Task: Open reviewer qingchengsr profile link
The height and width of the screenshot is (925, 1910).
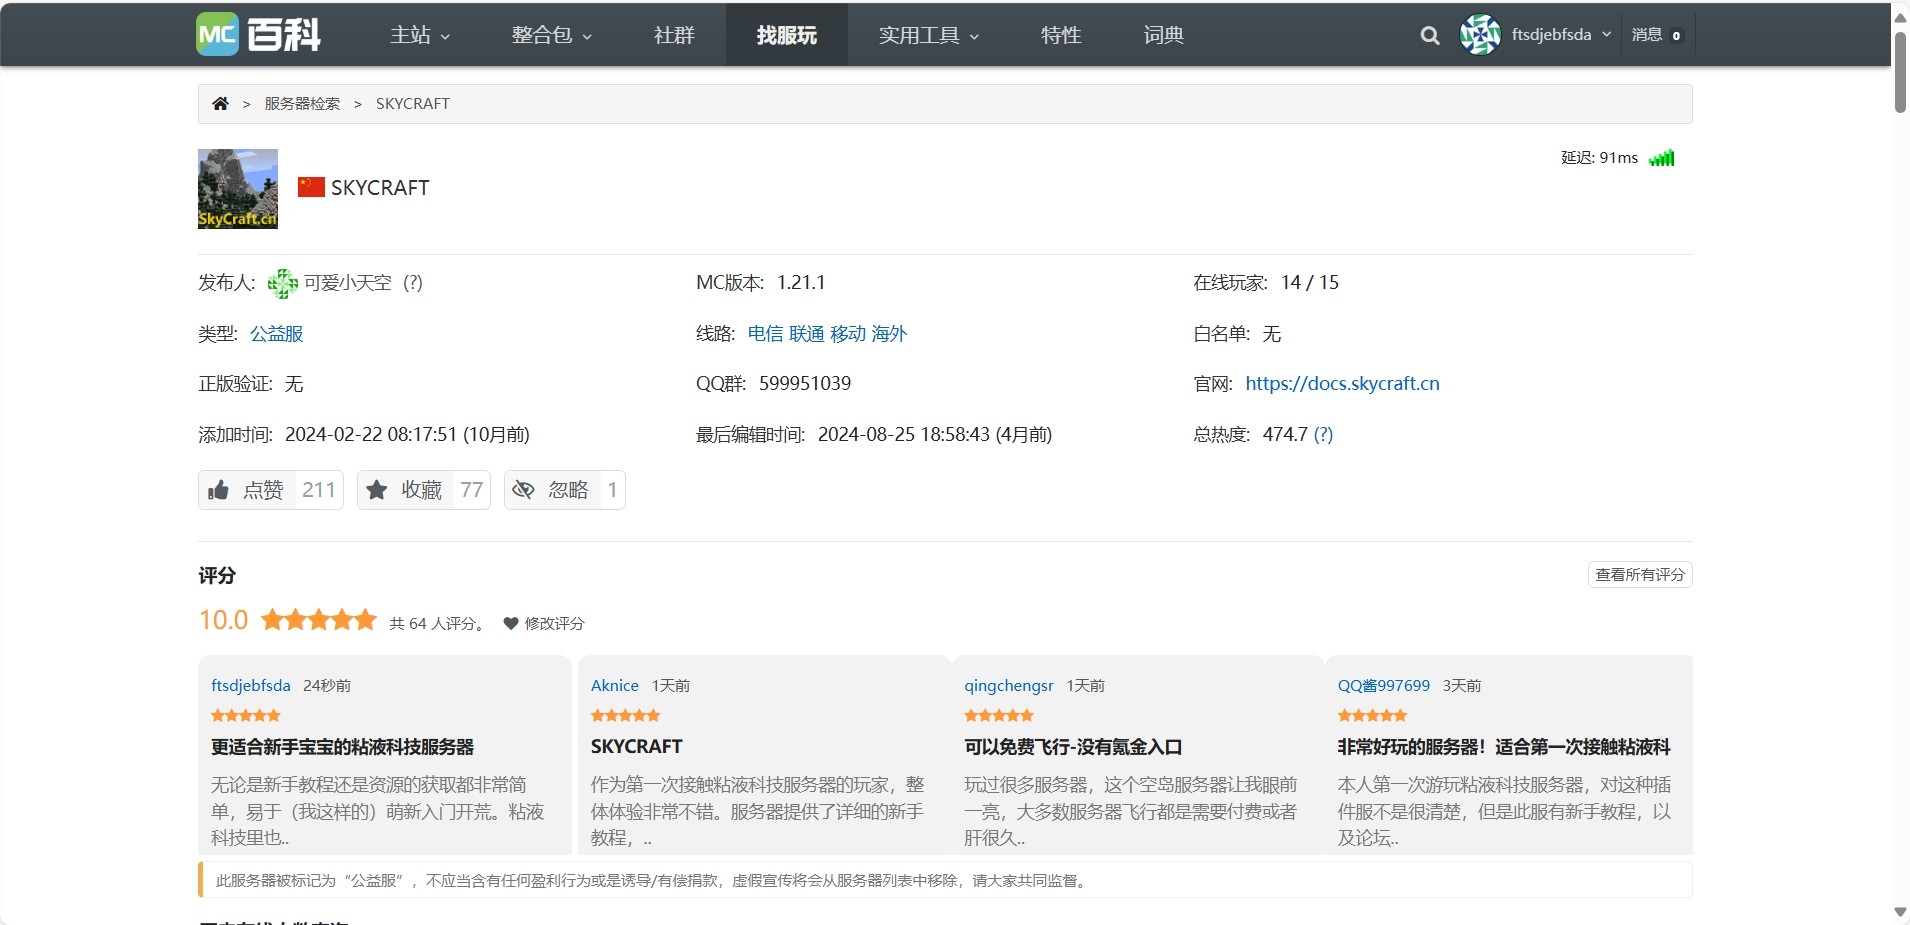Action: [1009, 686]
